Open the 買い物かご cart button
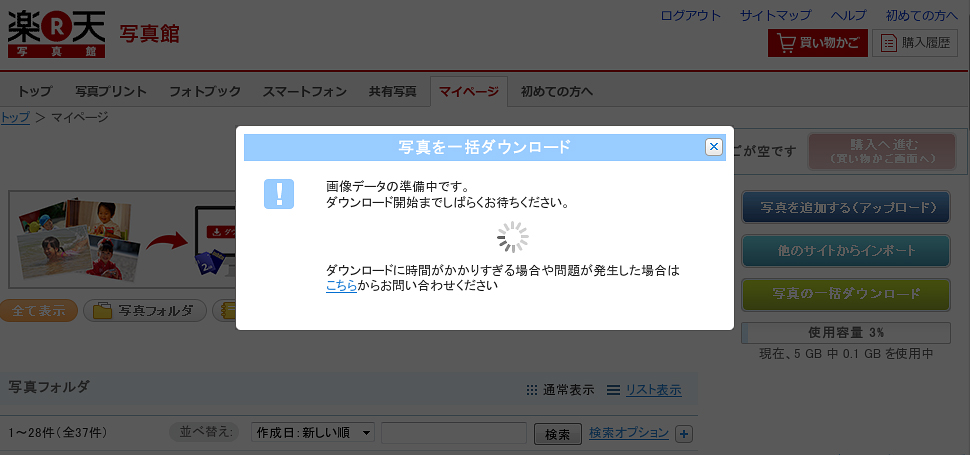This screenshot has height=455, width=970. [x=818, y=43]
